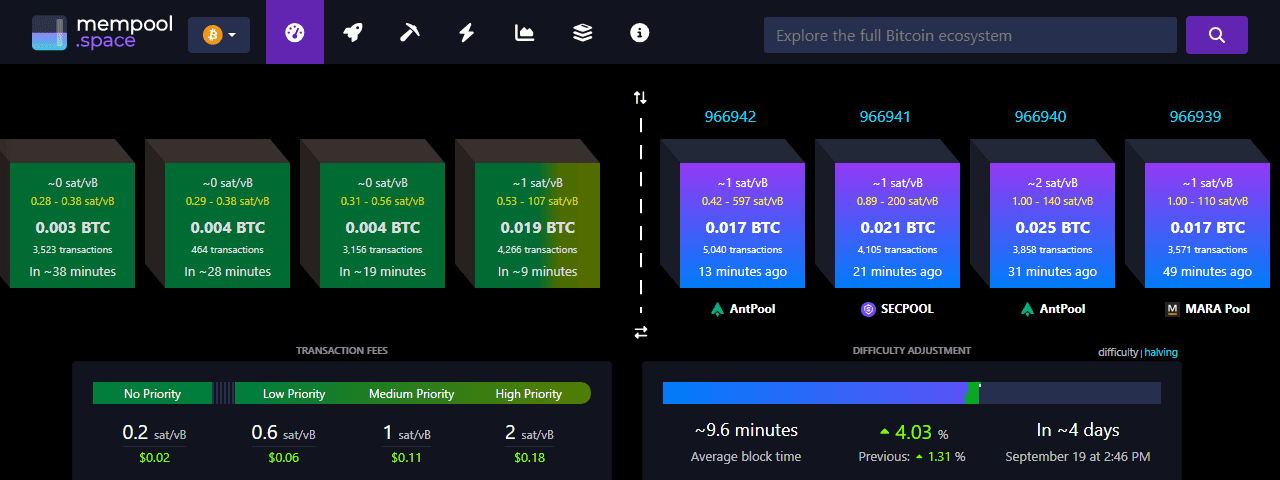Open the Mining pickaxe icon

[x=409, y=32]
